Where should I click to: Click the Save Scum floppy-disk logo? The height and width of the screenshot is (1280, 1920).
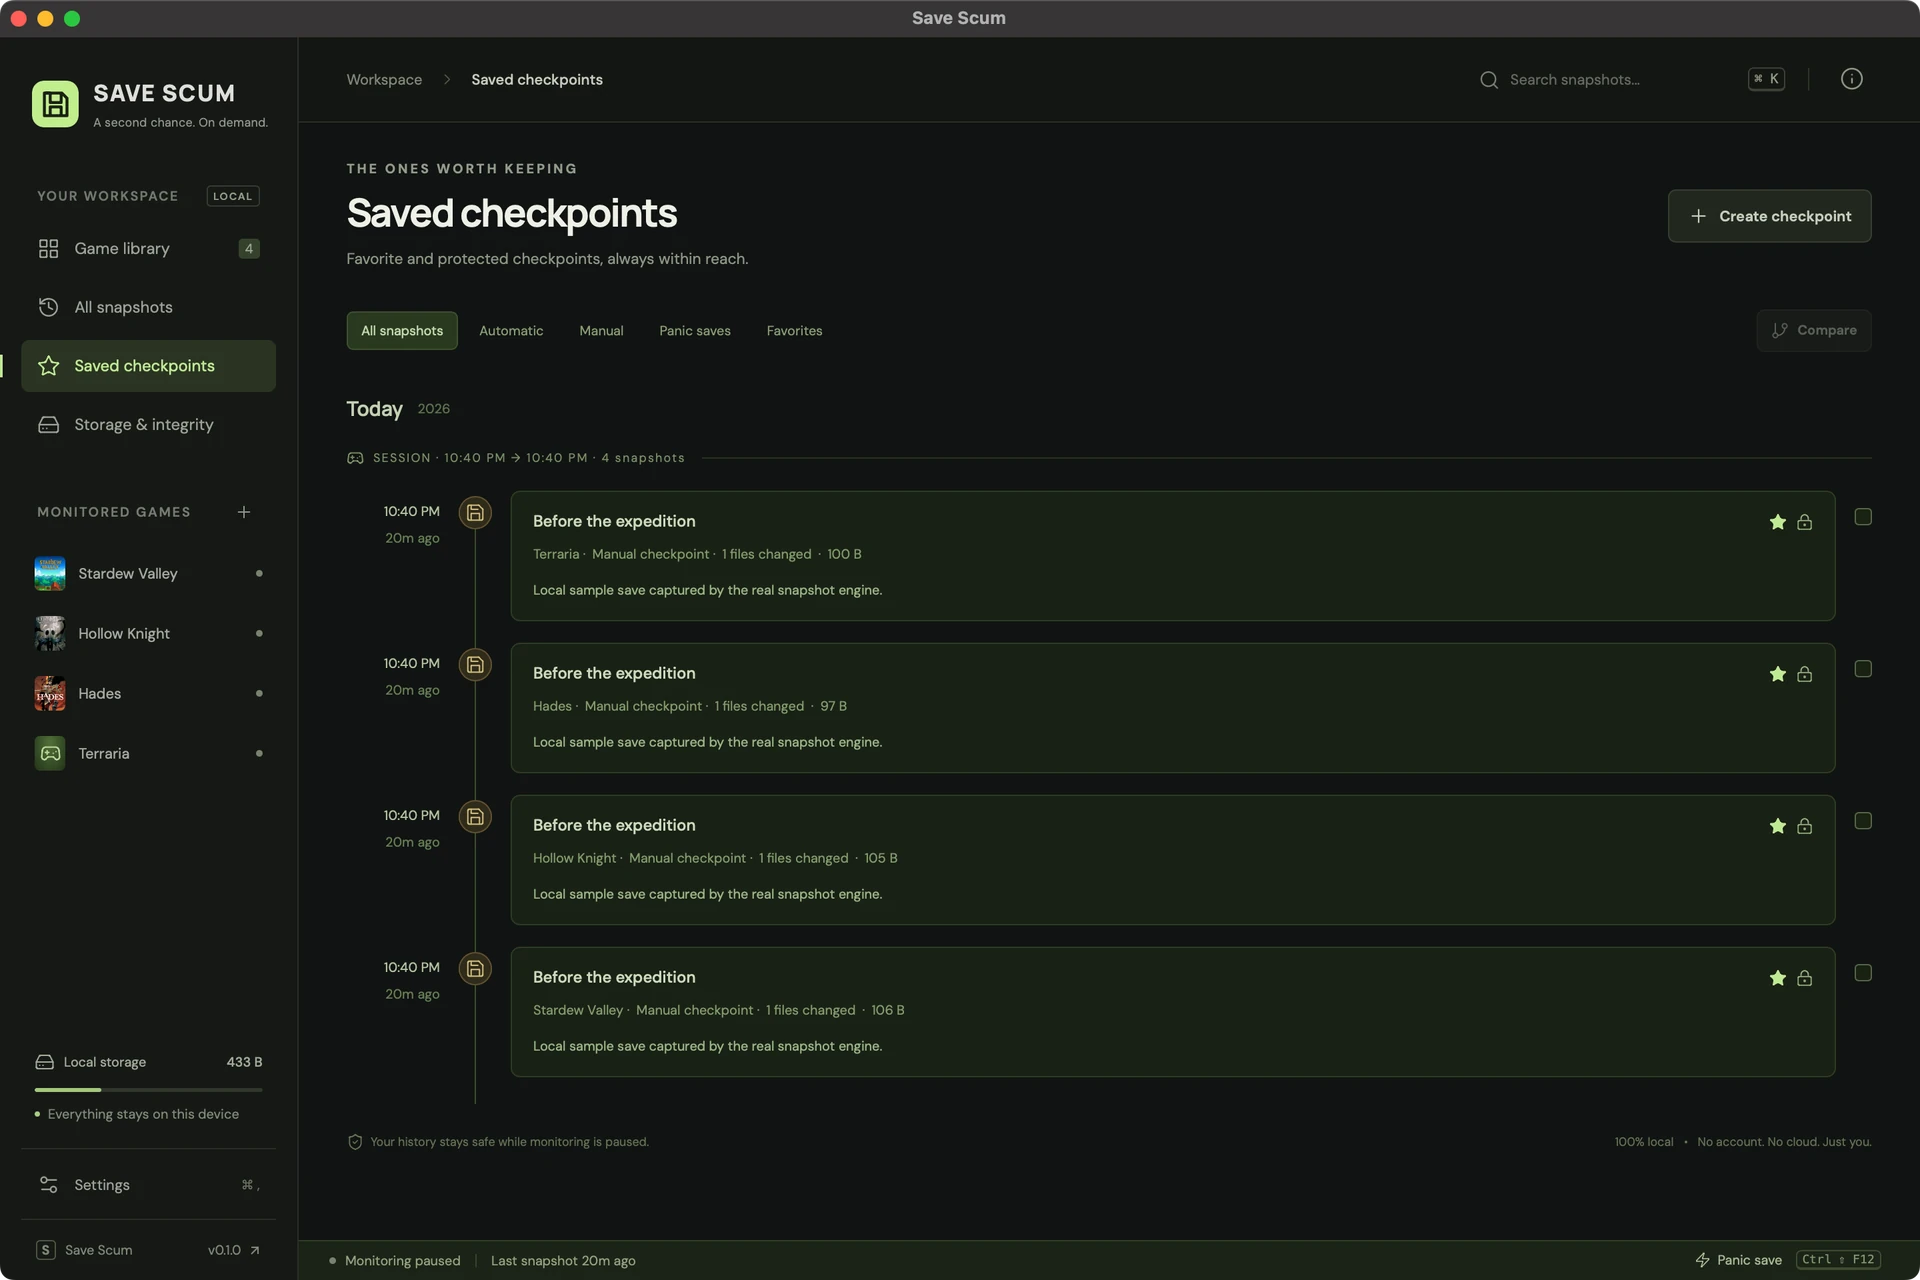coord(55,104)
